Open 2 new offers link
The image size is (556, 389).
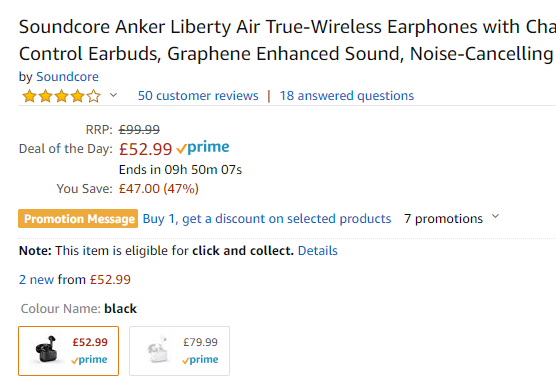[36, 279]
